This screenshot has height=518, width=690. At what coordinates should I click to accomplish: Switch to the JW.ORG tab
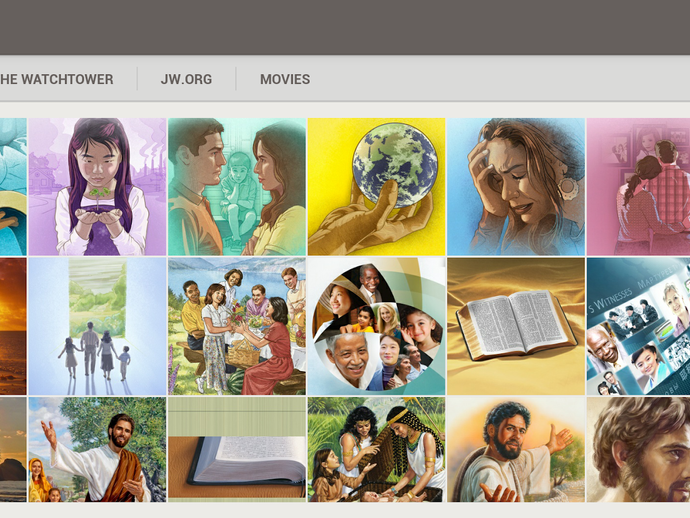pos(186,79)
